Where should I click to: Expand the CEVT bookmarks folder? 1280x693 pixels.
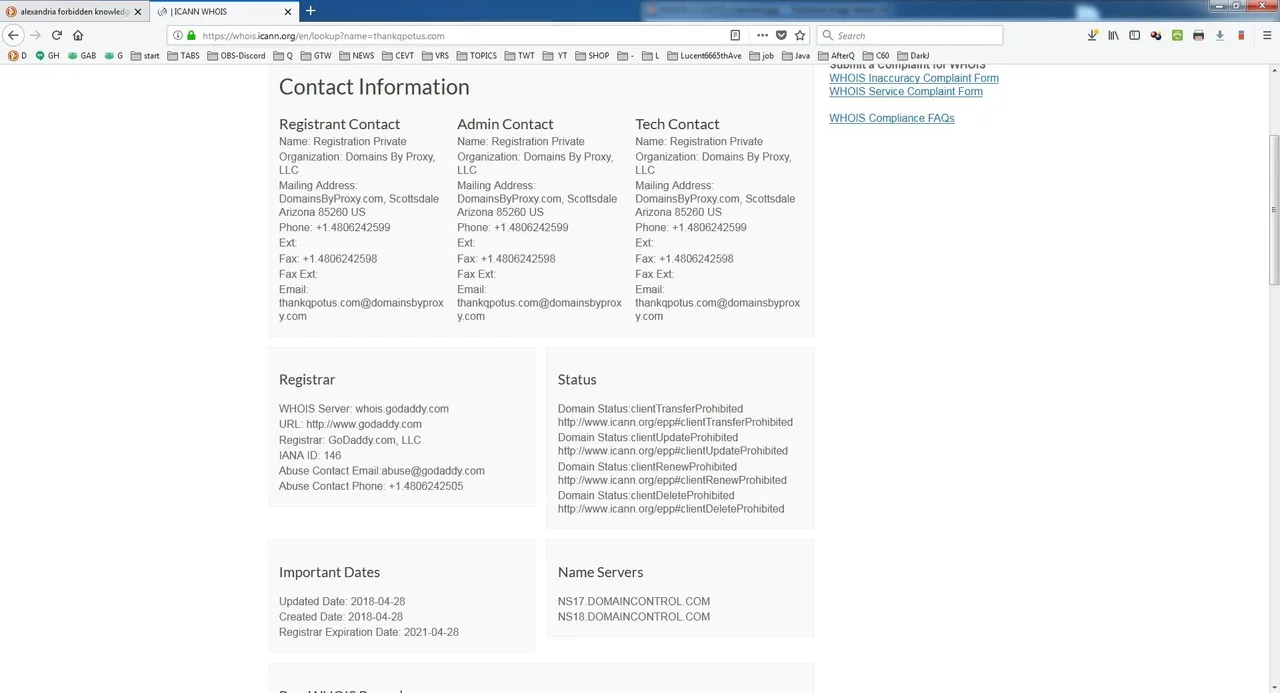tap(398, 56)
